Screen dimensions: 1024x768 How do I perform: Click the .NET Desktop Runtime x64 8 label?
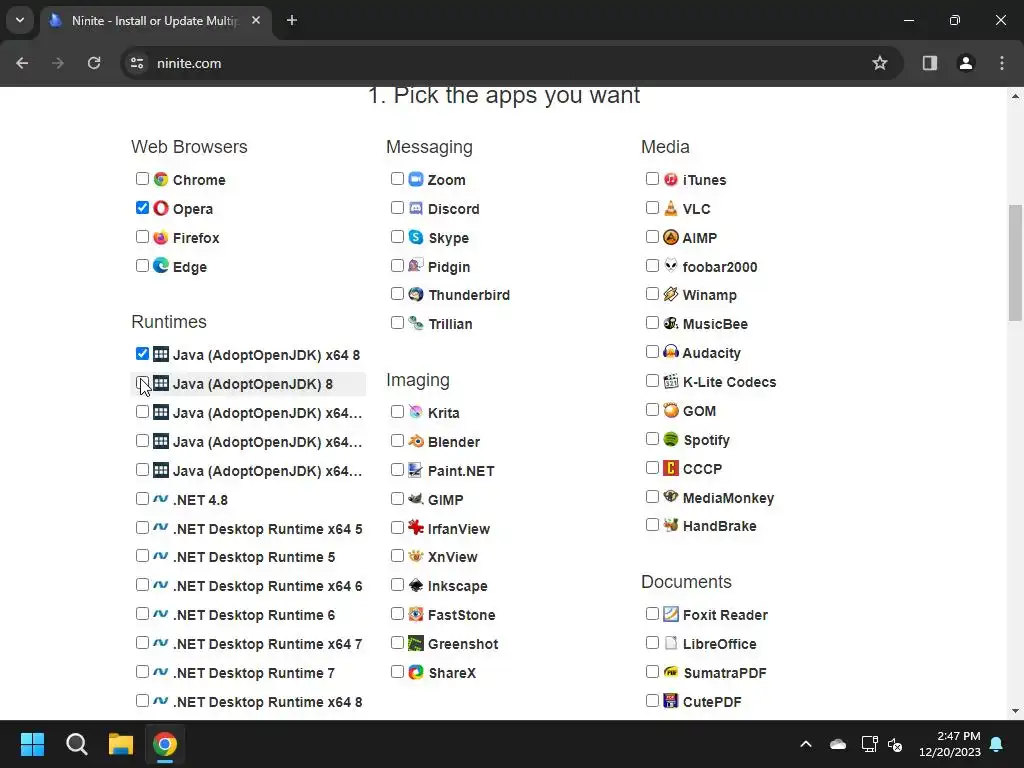click(x=267, y=702)
